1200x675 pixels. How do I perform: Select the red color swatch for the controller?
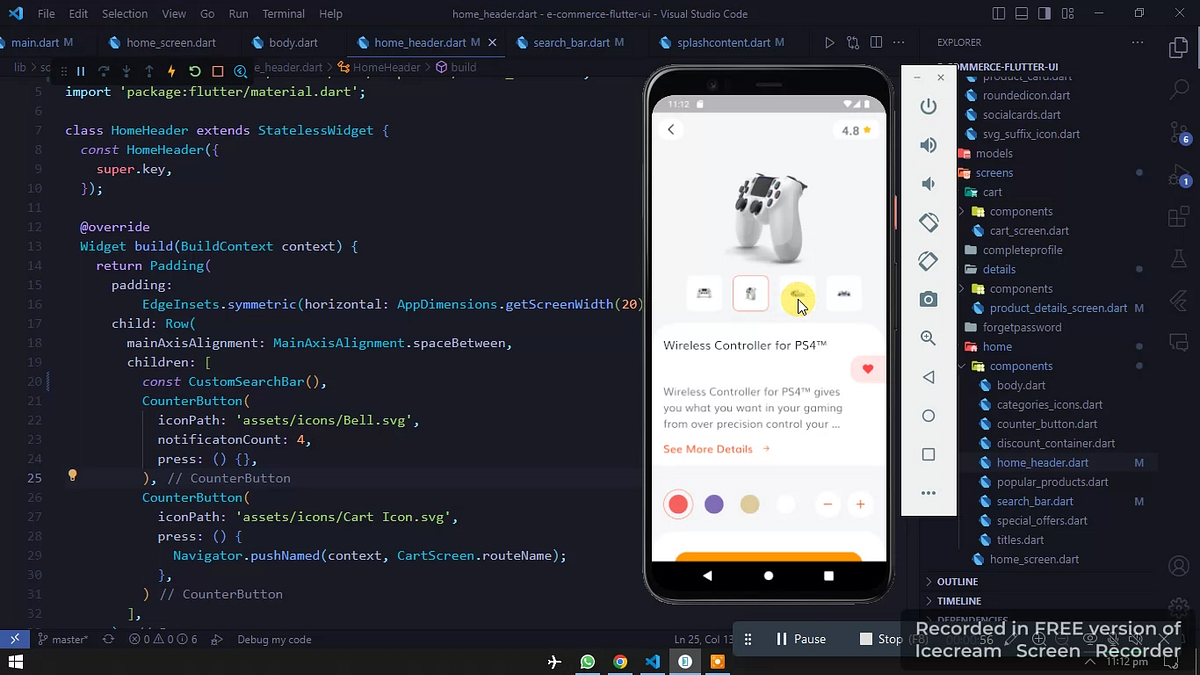click(x=678, y=504)
